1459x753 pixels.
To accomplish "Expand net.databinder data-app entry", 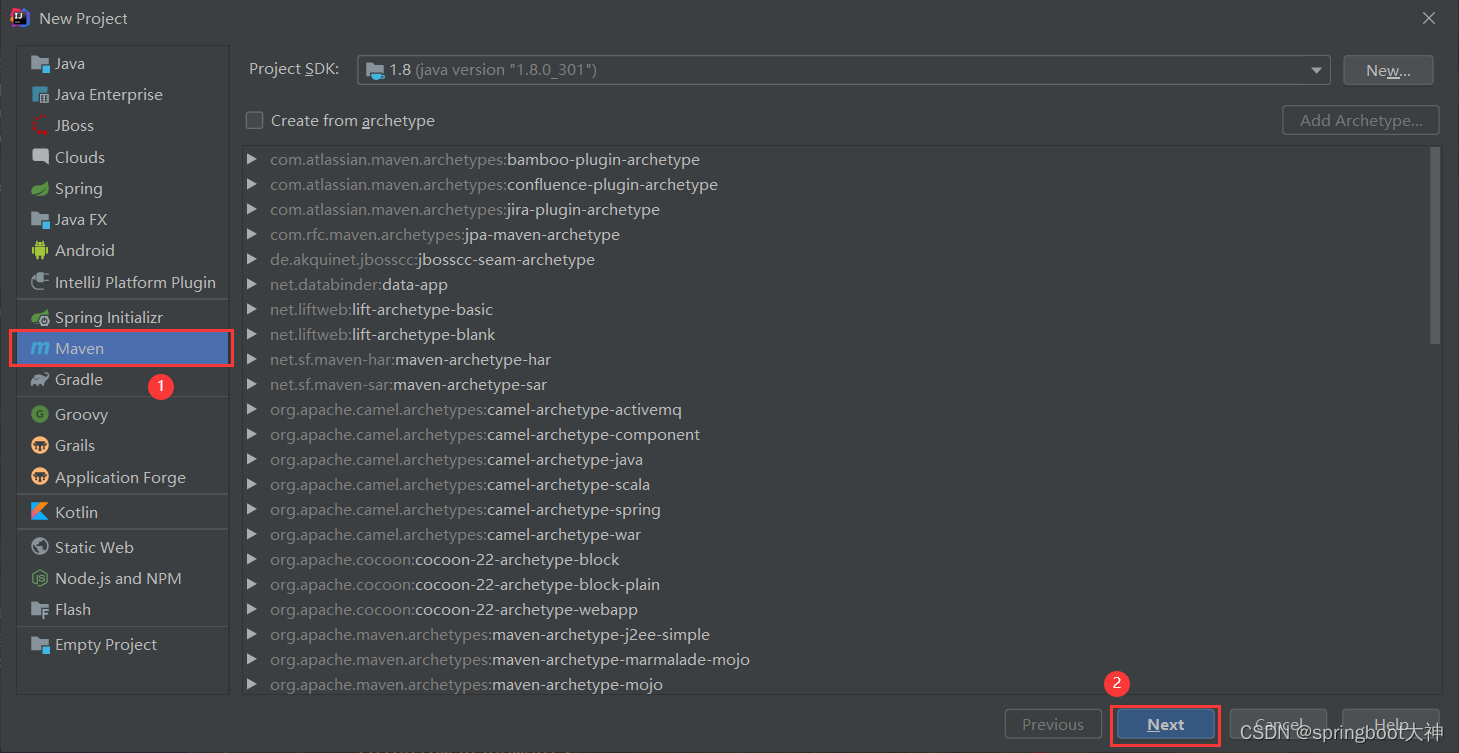I will tap(252, 285).
